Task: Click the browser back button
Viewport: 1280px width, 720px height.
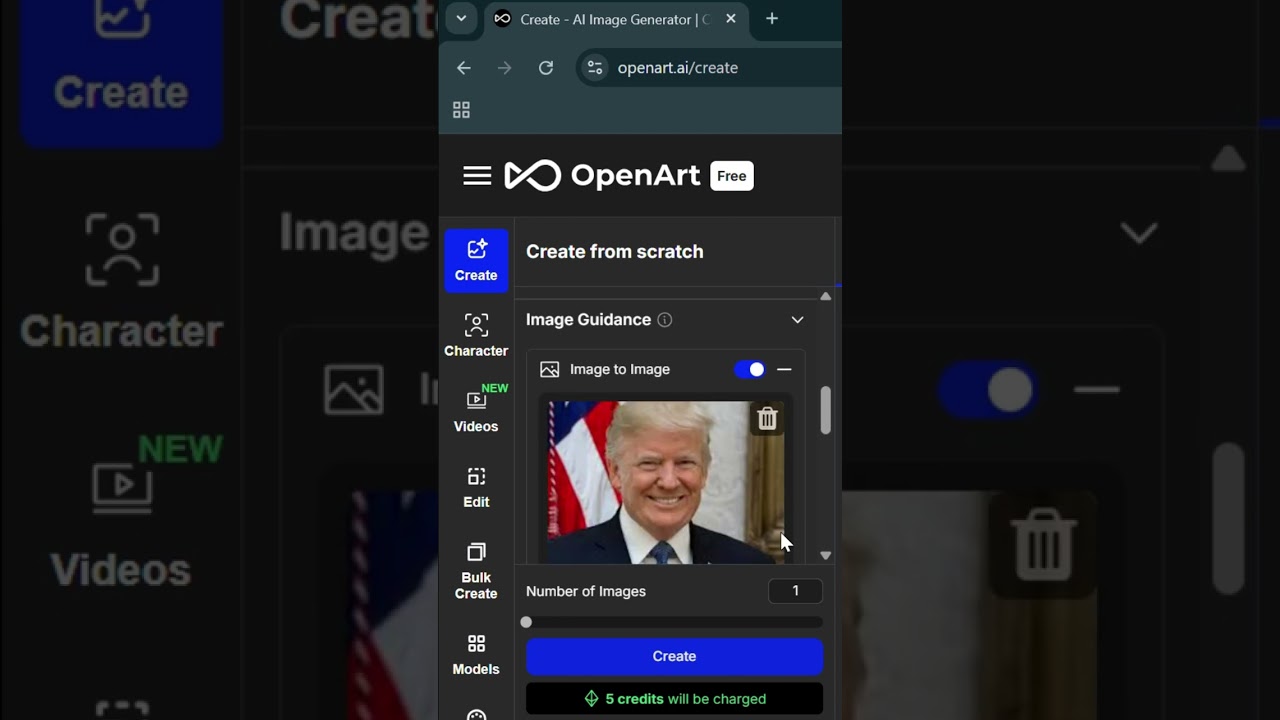Action: pos(463,68)
